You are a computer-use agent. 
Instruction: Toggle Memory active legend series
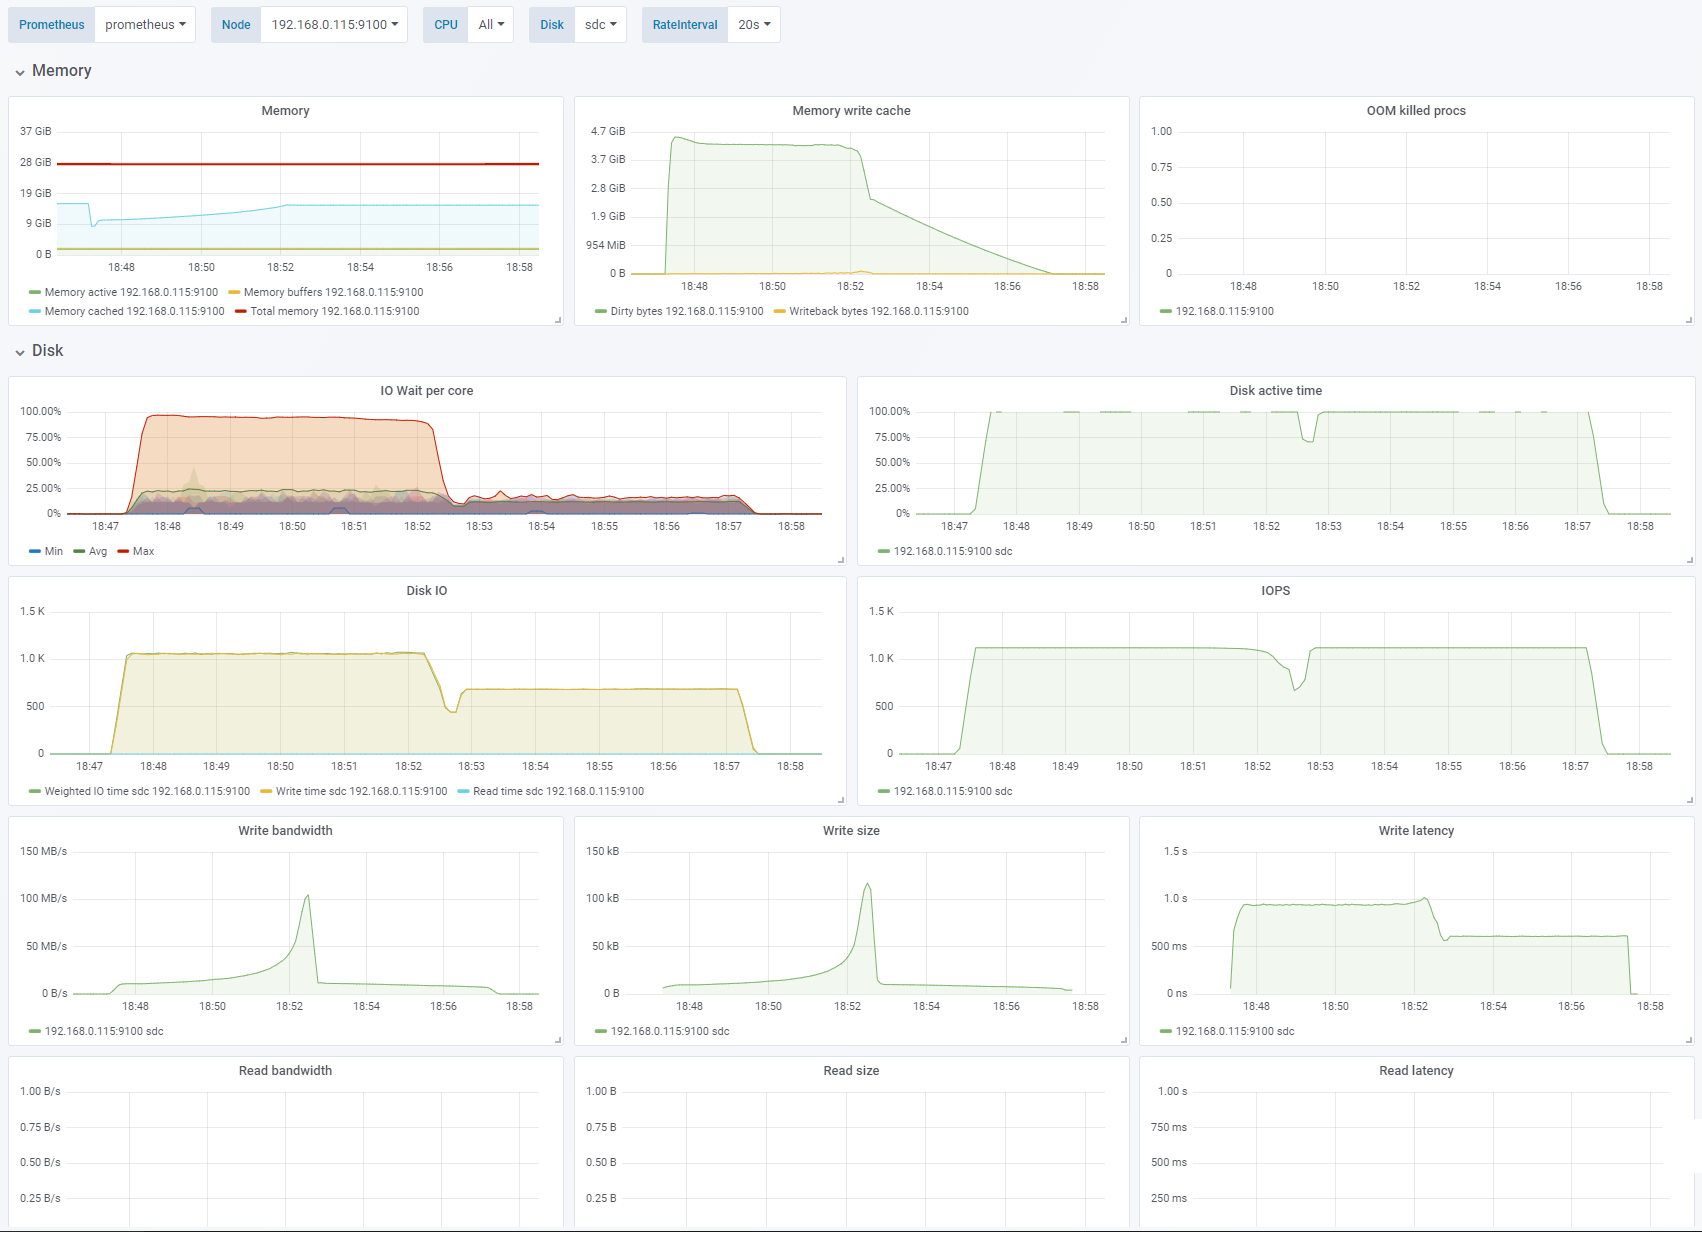click(x=131, y=293)
